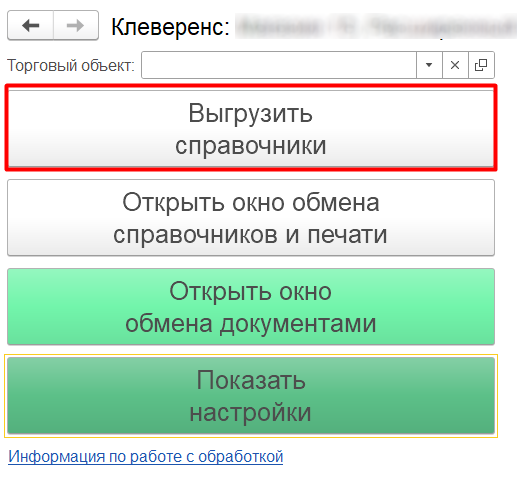Start the reference-data export outlined in red
This screenshot has height=481, width=523.
(251, 128)
